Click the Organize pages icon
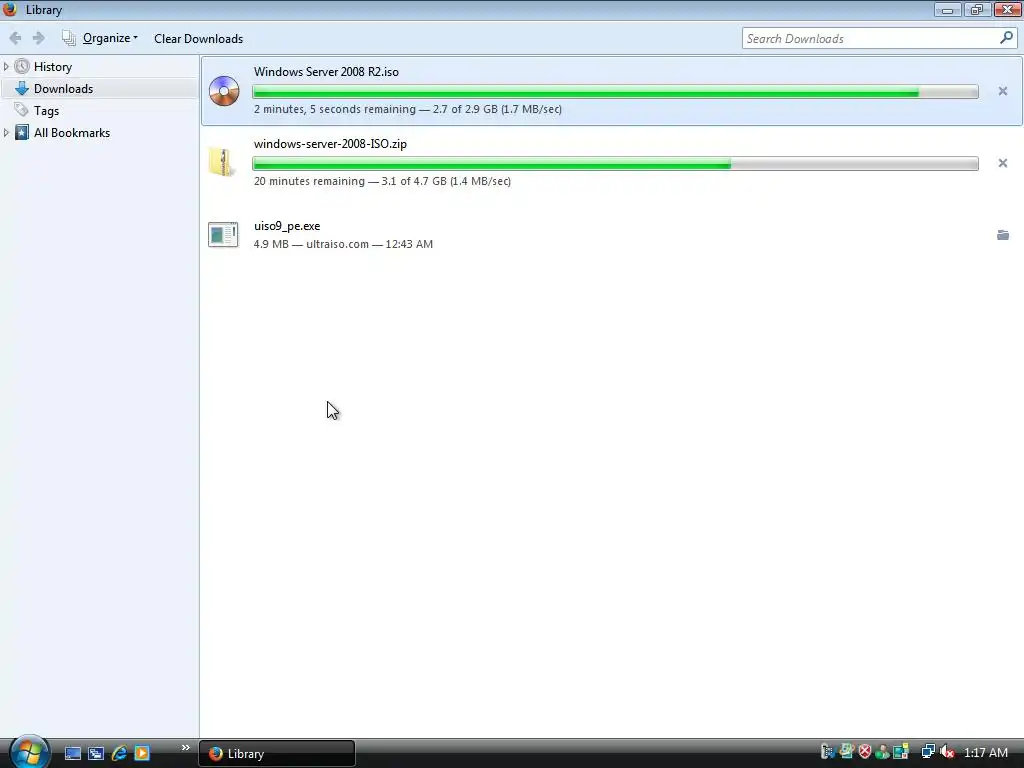Viewport: 1024px width, 768px height. tap(69, 38)
